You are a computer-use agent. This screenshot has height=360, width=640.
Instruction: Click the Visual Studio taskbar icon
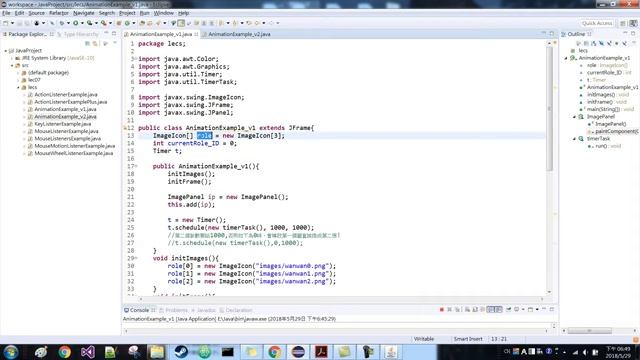(x=88, y=352)
